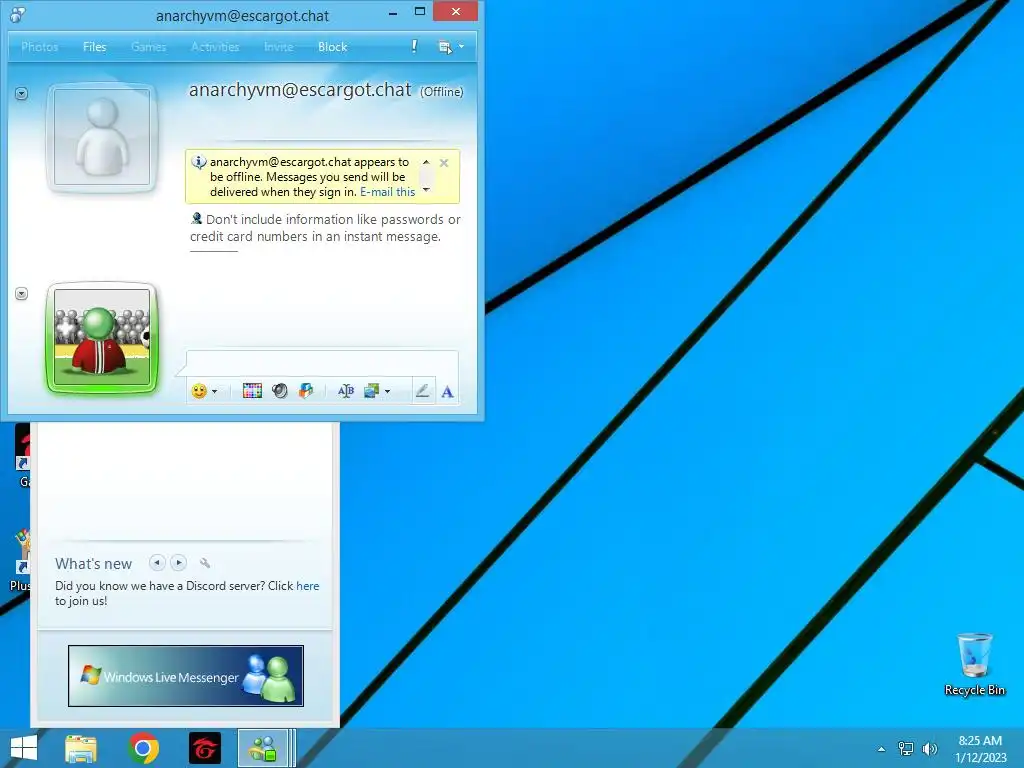Image resolution: width=1024 pixels, height=768 pixels.
Task: Open Garena from the taskbar
Action: (205, 748)
